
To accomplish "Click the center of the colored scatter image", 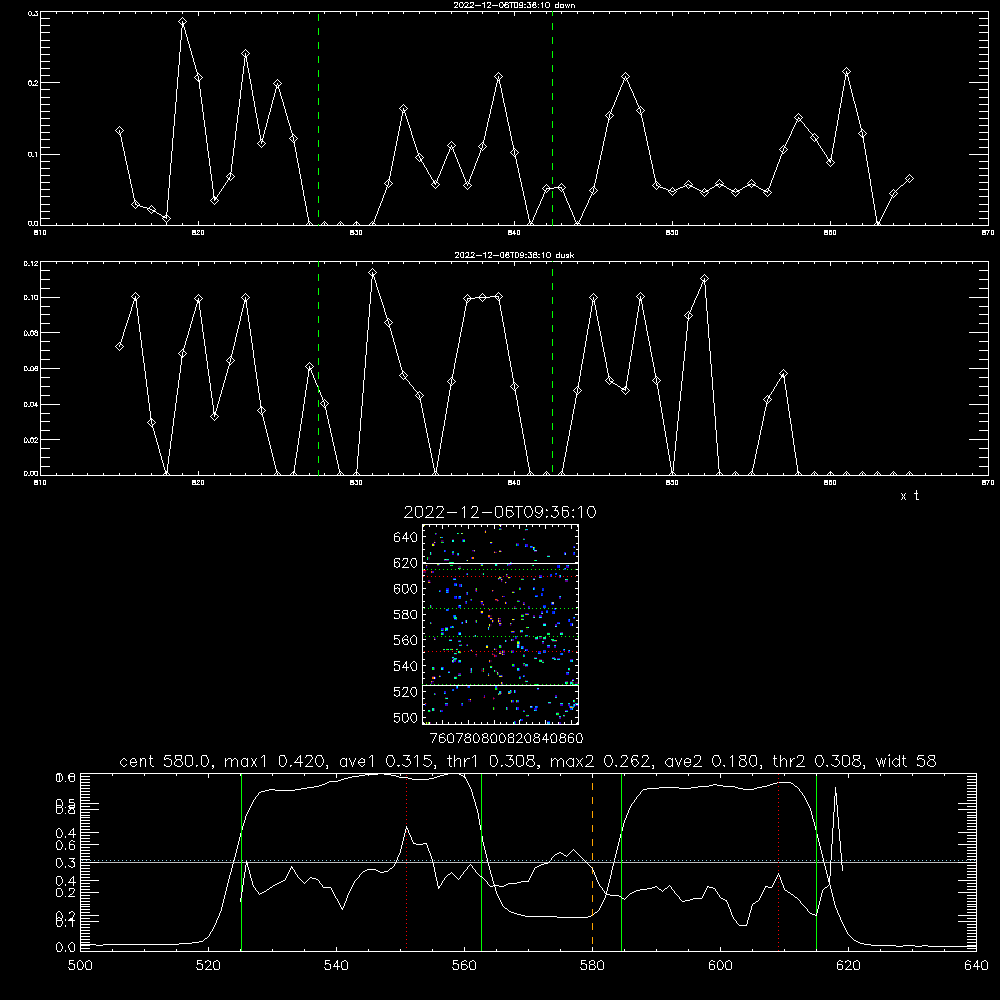I will pos(501,624).
